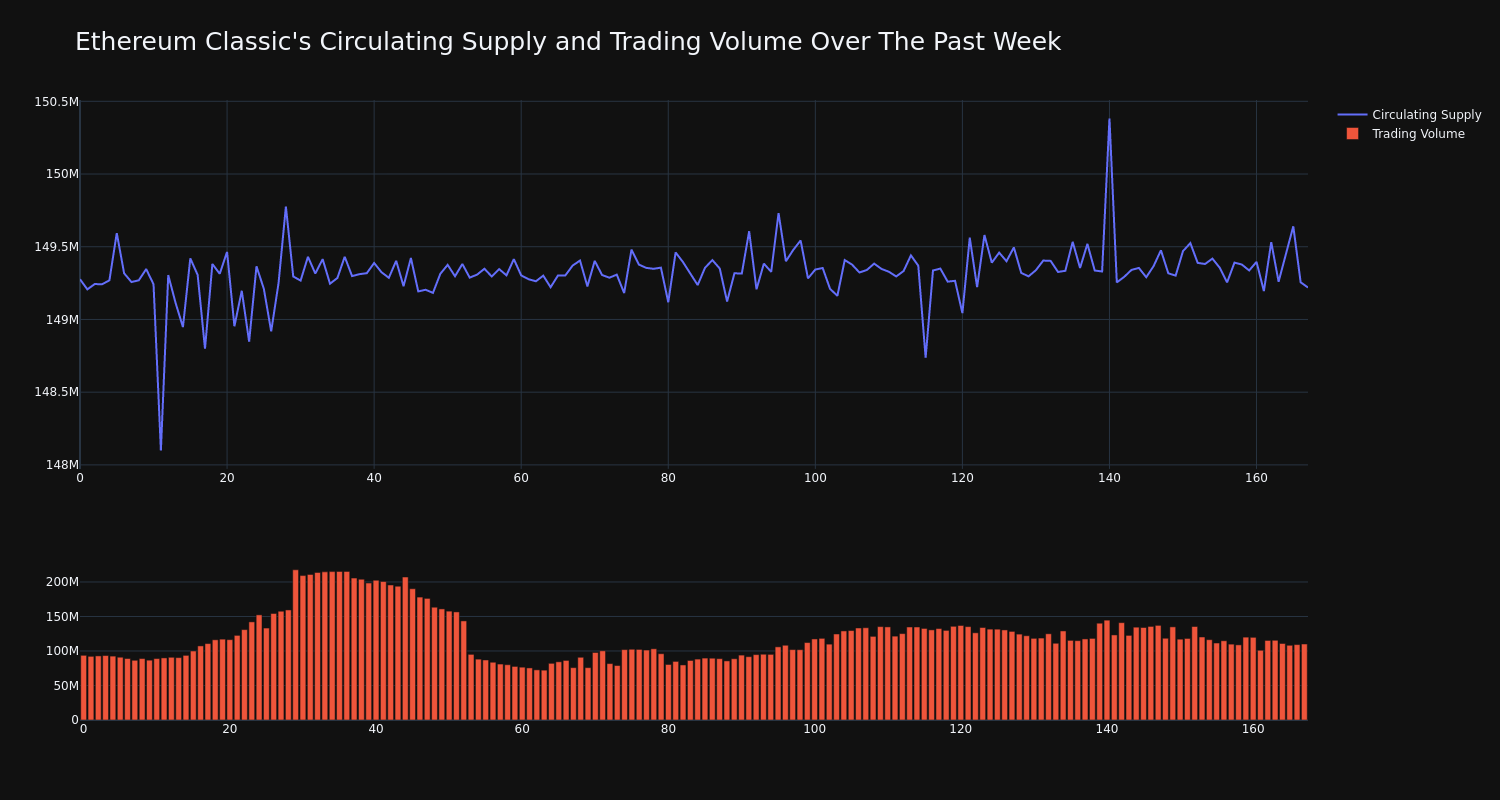Click the 120 tick label on supply chart
Viewport: 1500px width, 800px height.
pos(962,478)
